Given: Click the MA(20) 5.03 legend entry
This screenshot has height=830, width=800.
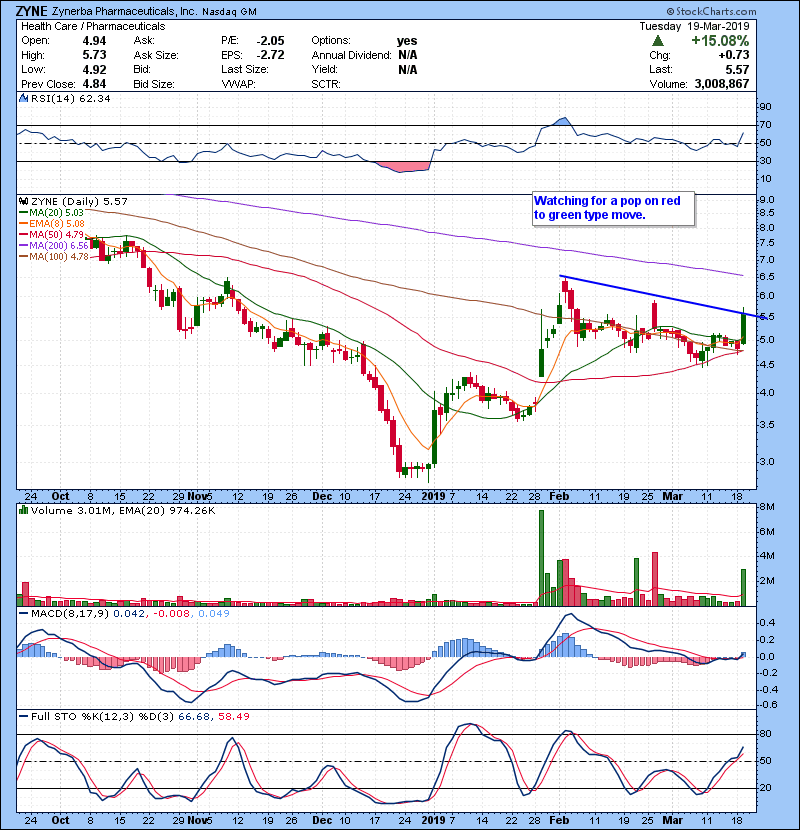Looking at the screenshot, I should click(51, 213).
